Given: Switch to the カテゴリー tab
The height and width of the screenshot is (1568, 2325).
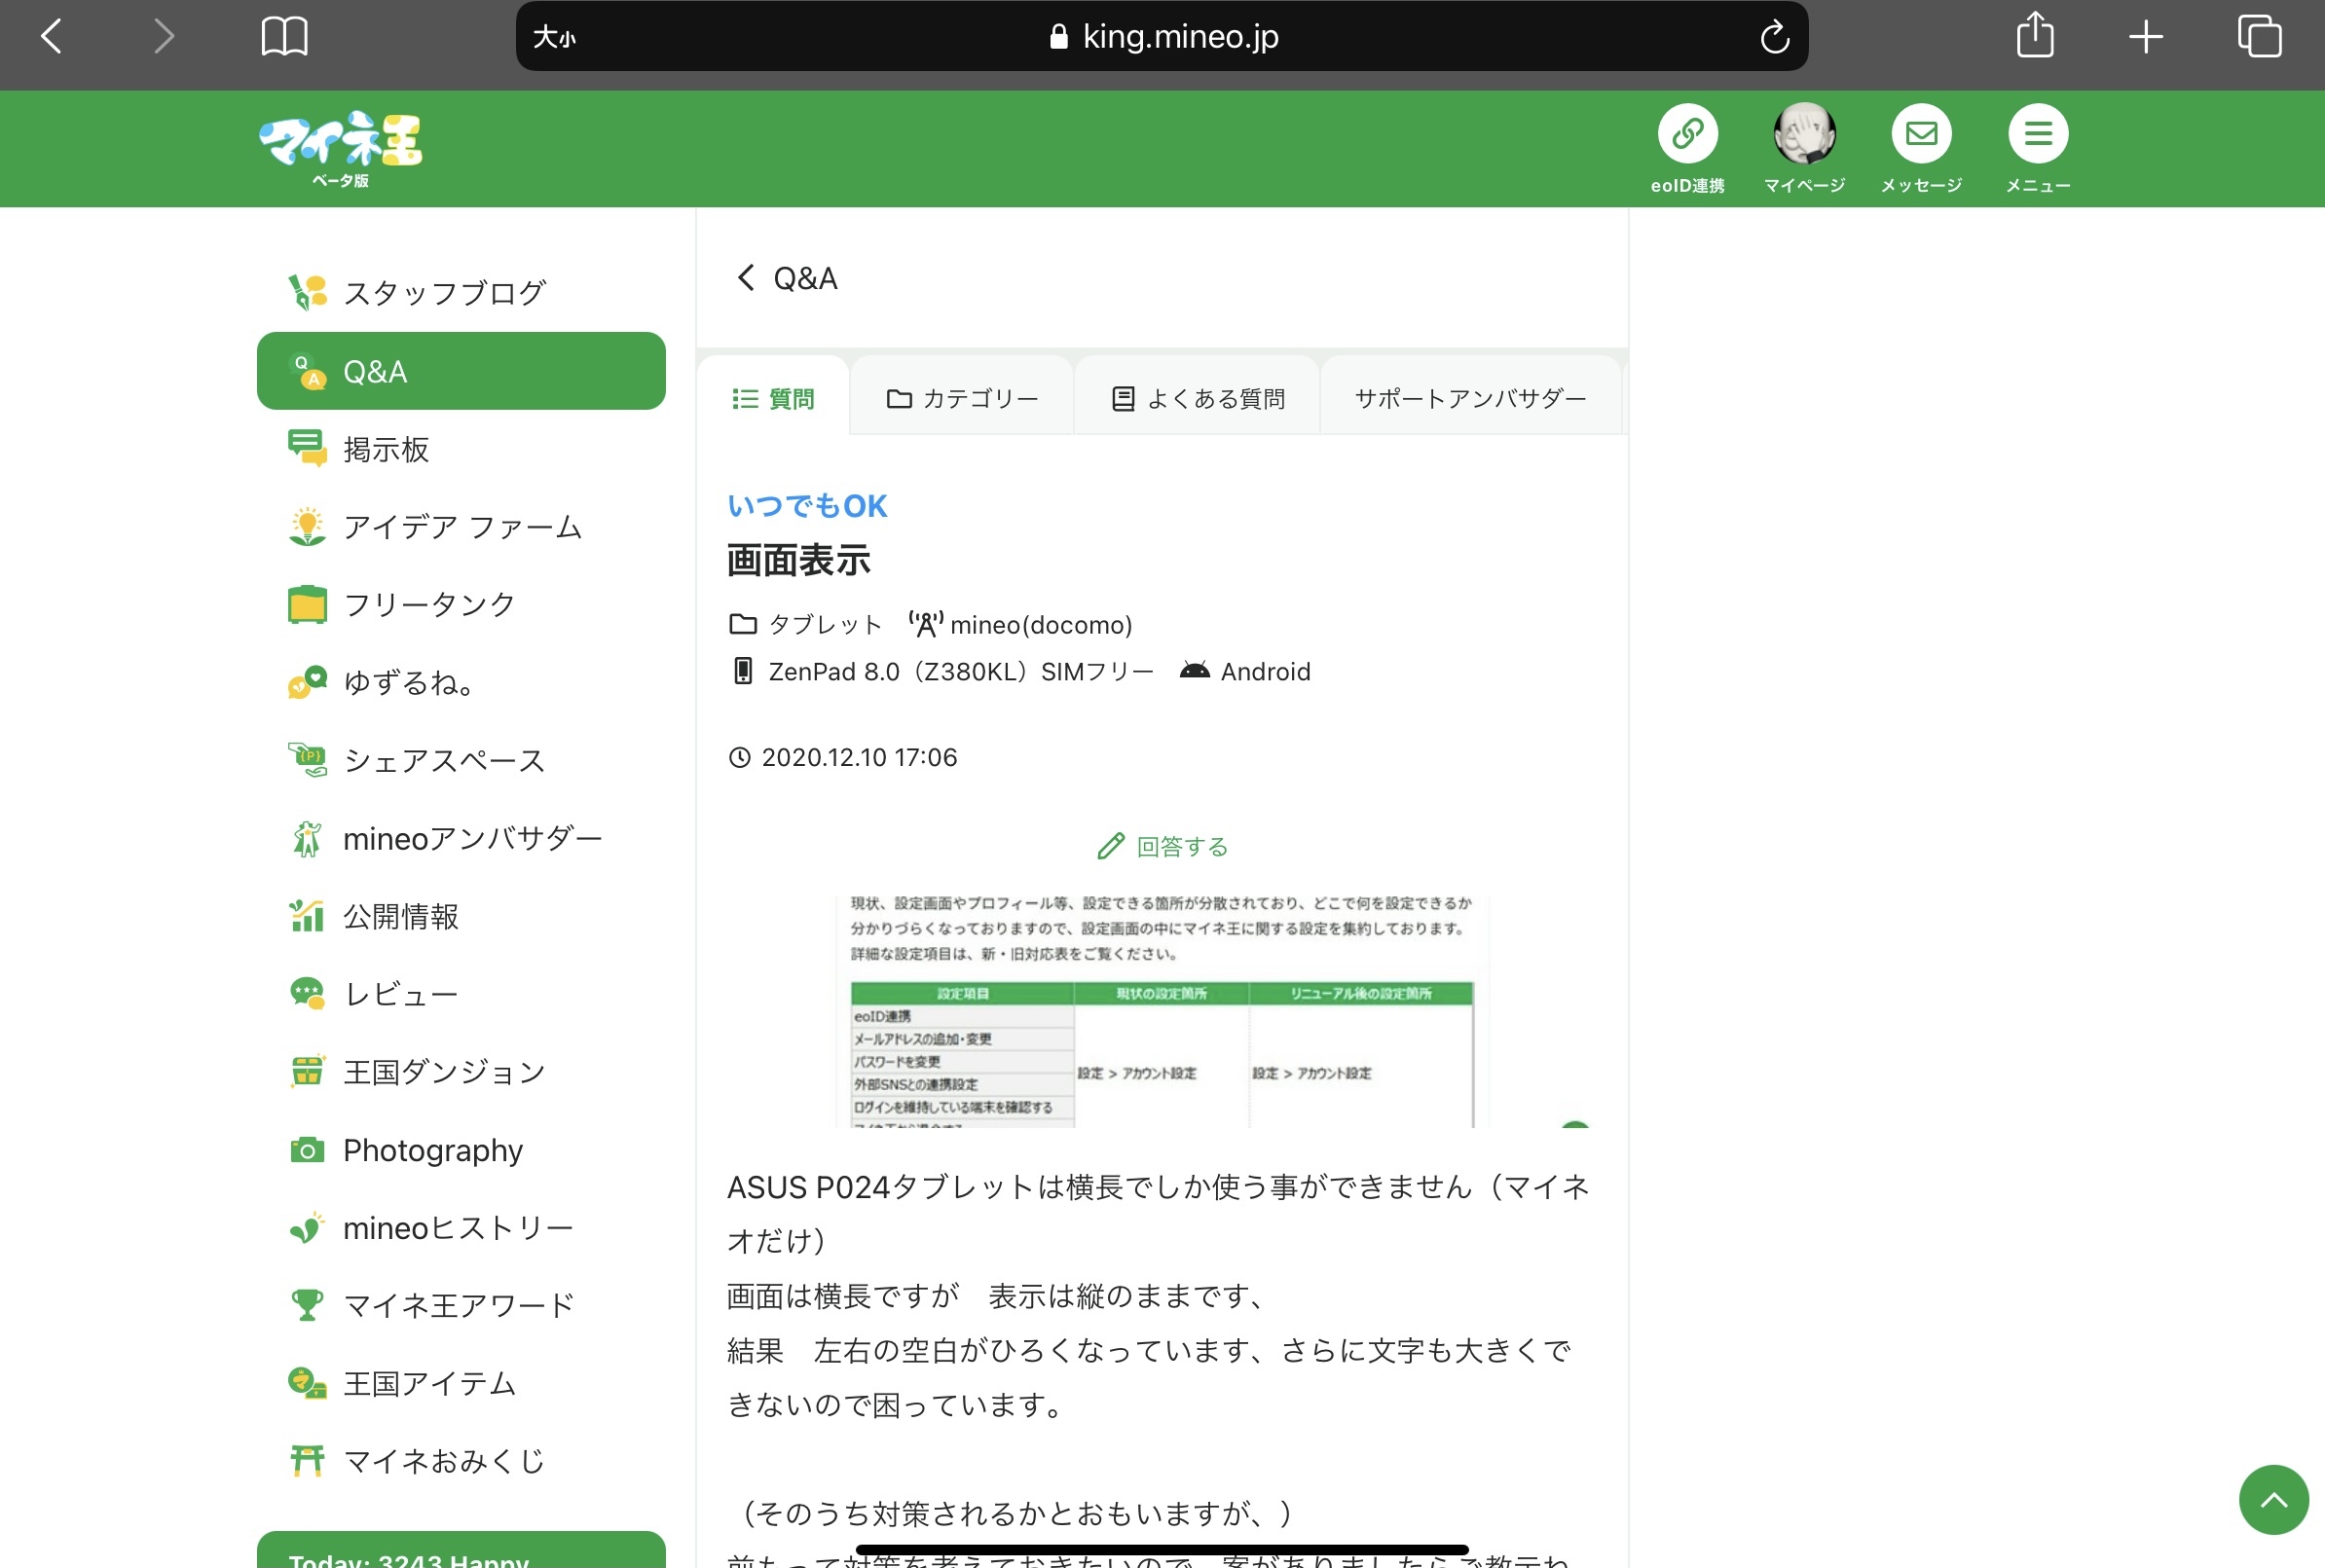Looking at the screenshot, I should (x=962, y=398).
